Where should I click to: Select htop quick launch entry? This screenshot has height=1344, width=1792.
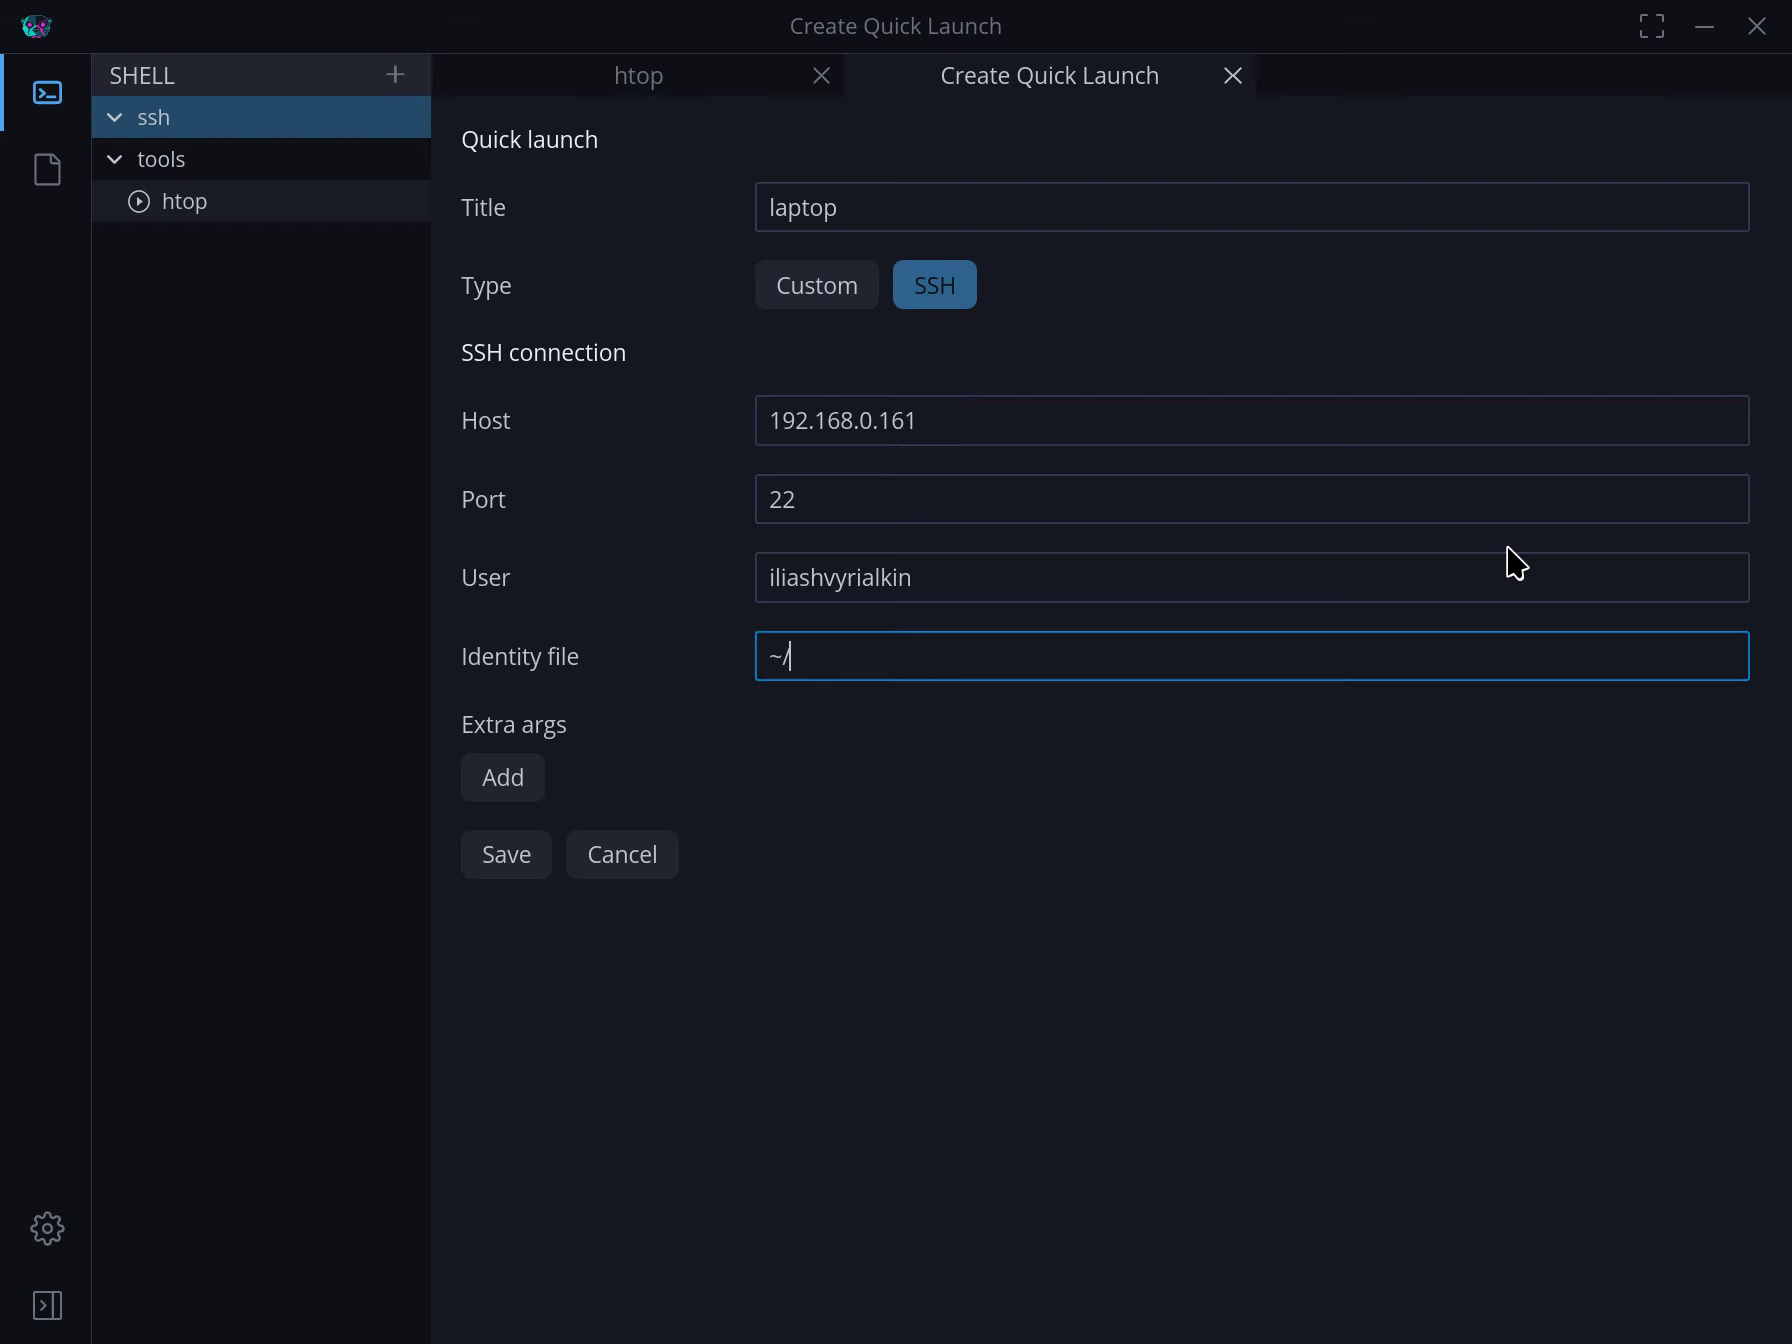pos(261,201)
